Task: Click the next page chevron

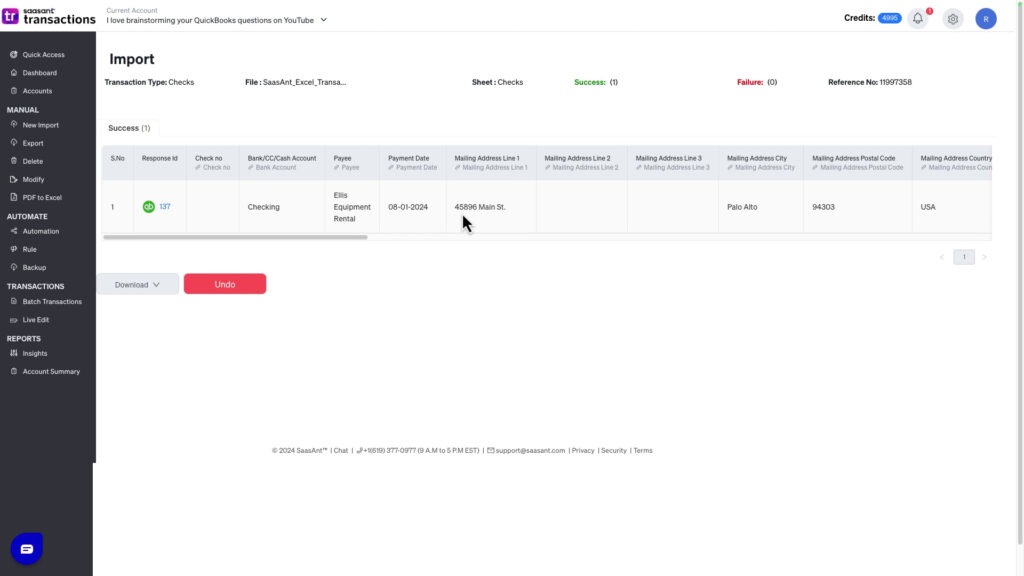Action: pos(984,256)
